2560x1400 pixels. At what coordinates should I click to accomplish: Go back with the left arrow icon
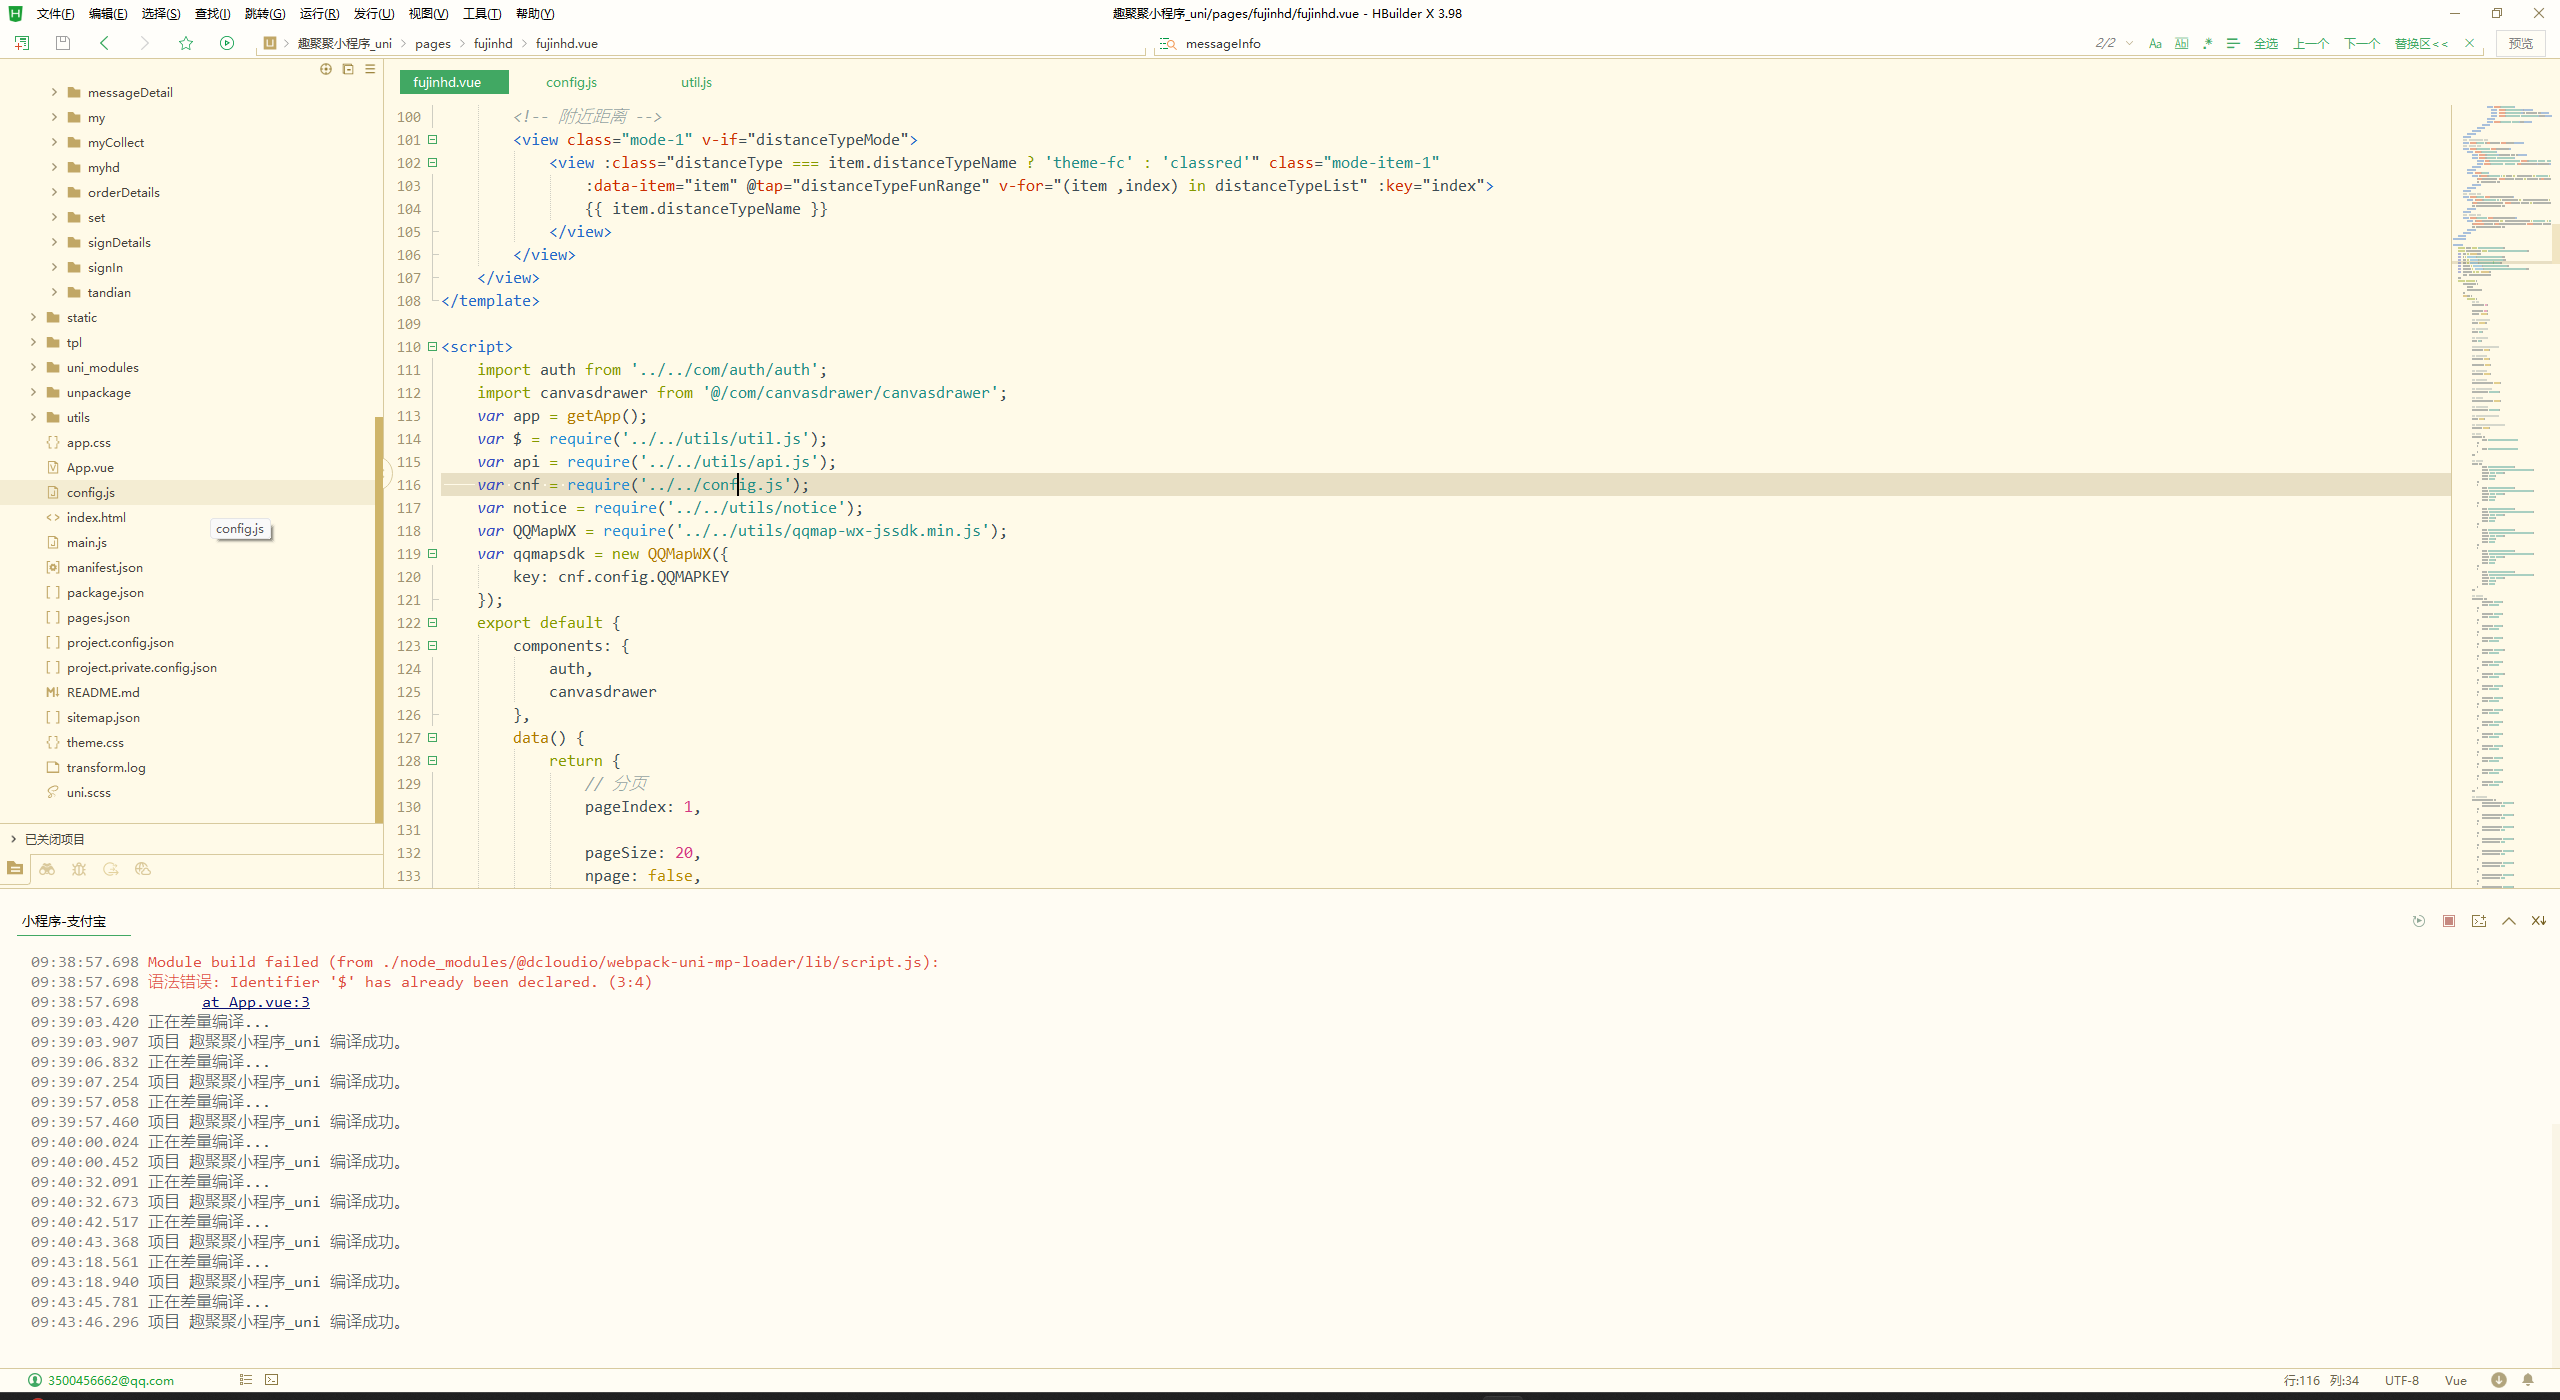point(104,43)
